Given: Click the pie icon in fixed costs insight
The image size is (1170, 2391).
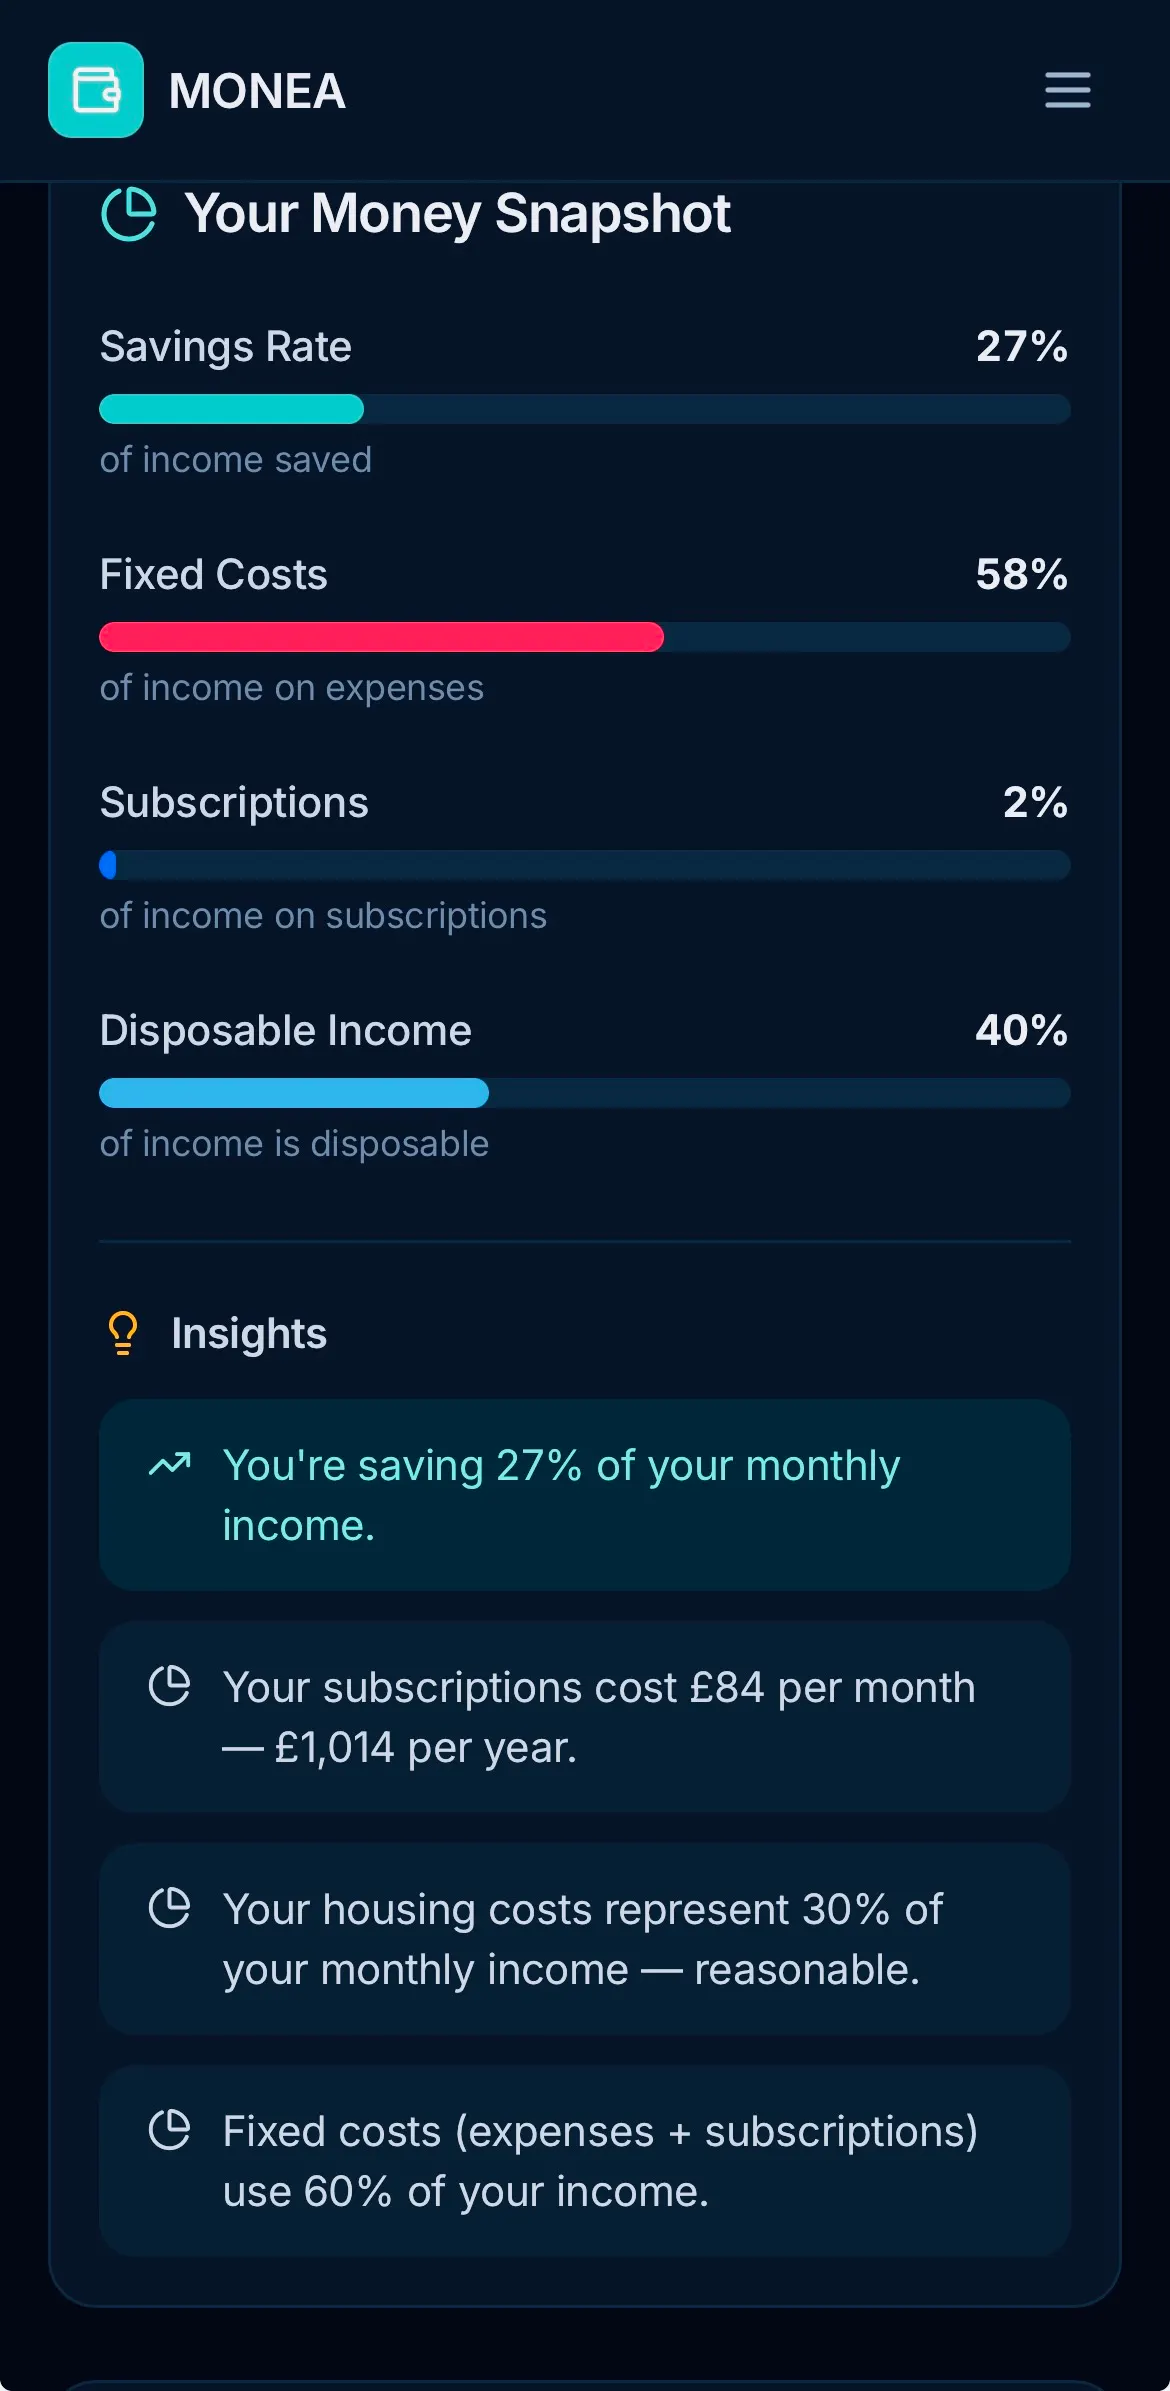Looking at the screenshot, I should click(170, 2130).
